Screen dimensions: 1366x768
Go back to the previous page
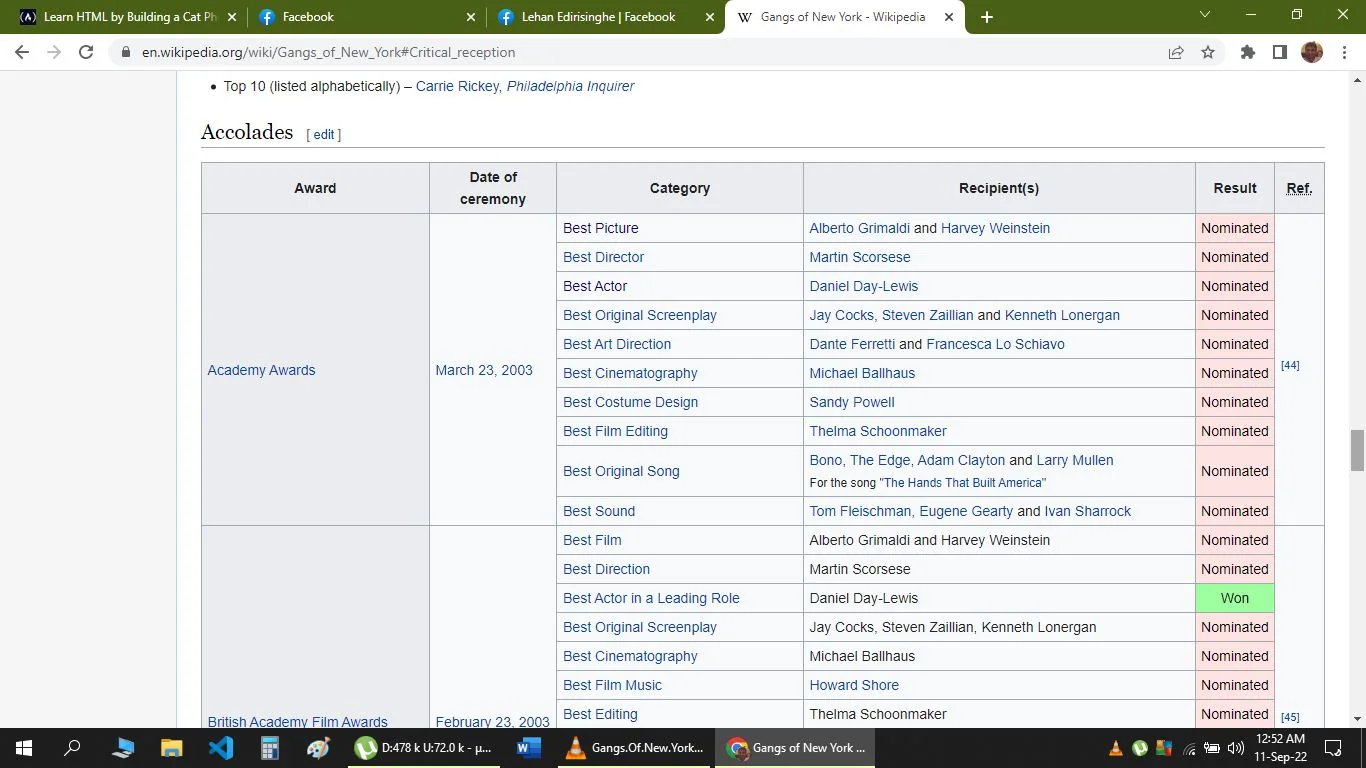(x=22, y=52)
